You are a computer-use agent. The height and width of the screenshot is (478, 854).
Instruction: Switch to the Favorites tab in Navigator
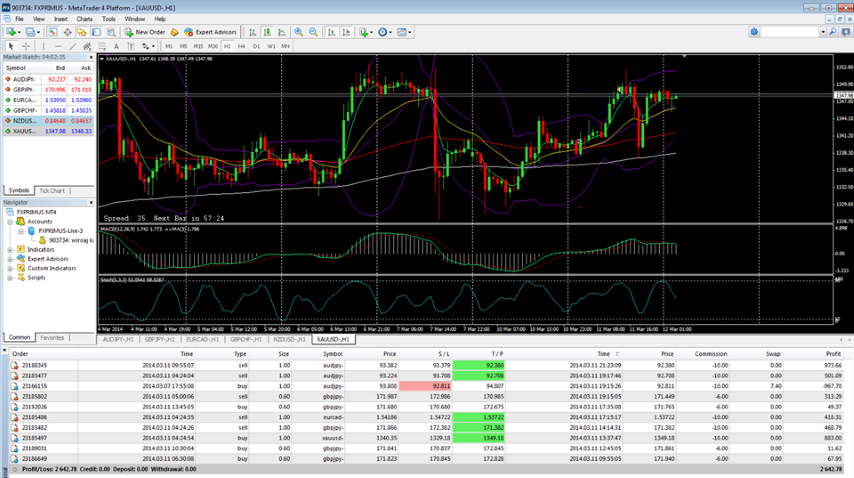(x=52, y=338)
